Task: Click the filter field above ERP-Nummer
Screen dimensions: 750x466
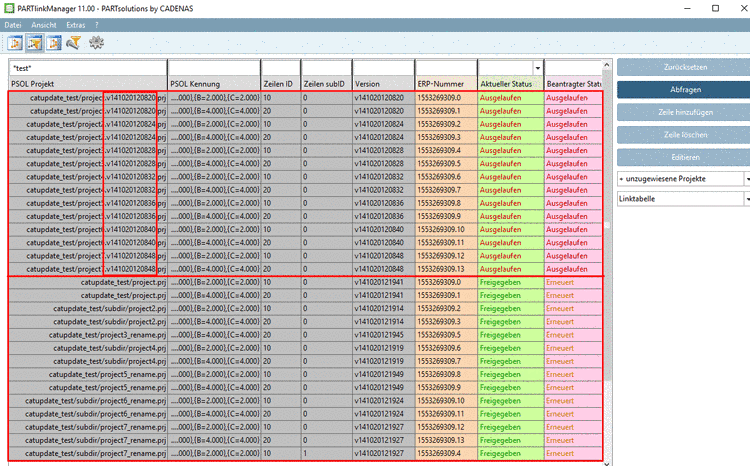Action: click(x=446, y=68)
